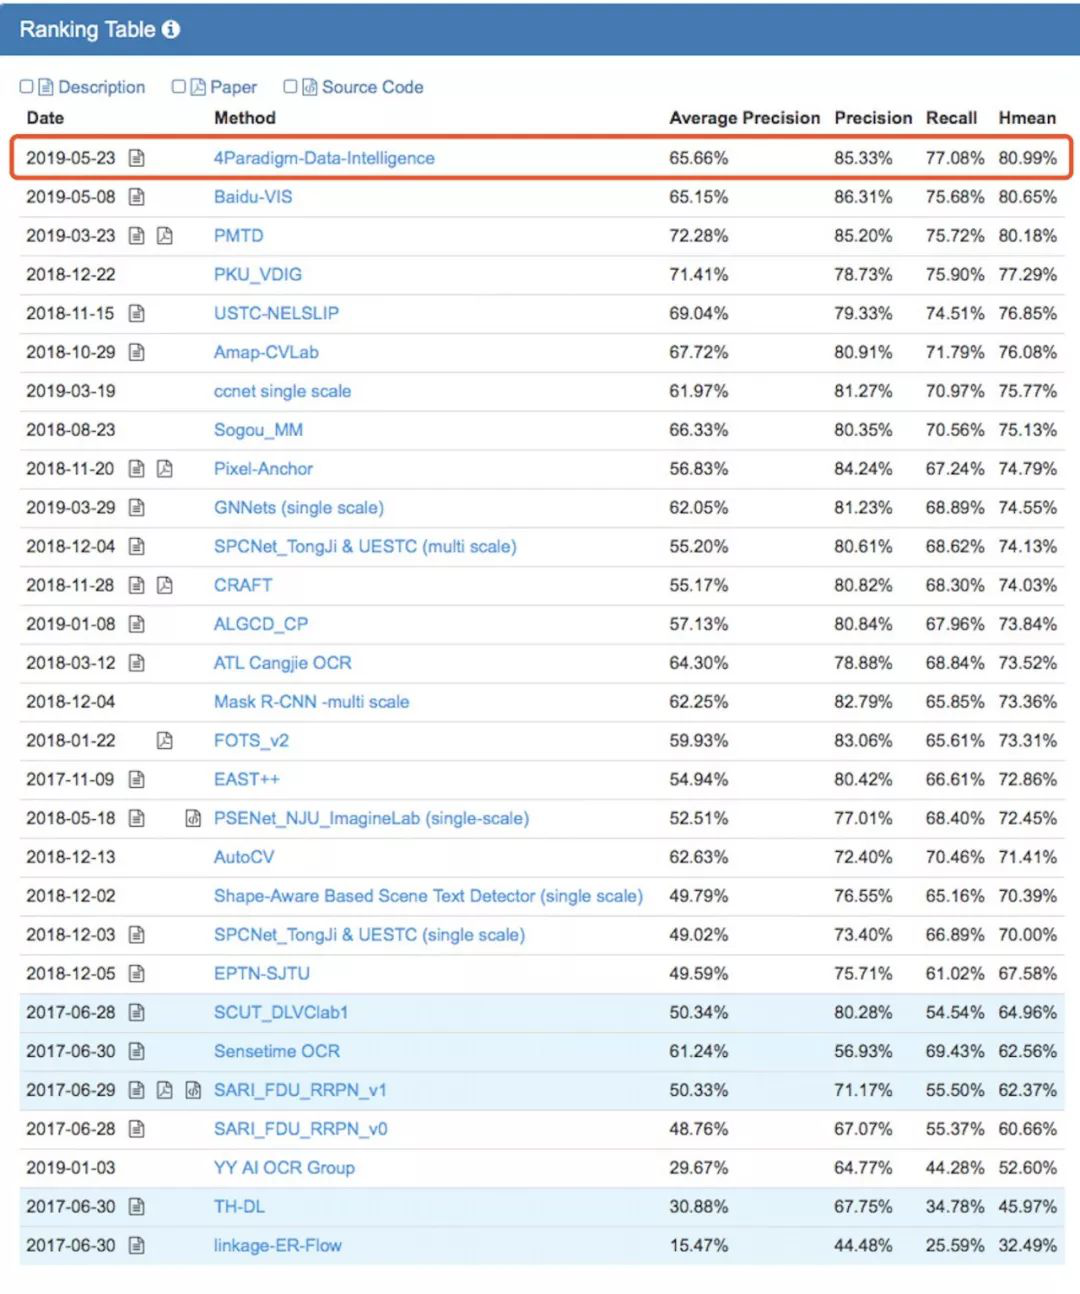Open description icon for Baidu-VIS row
This screenshot has height=1294, width=1080.
[x=137, y=197]
